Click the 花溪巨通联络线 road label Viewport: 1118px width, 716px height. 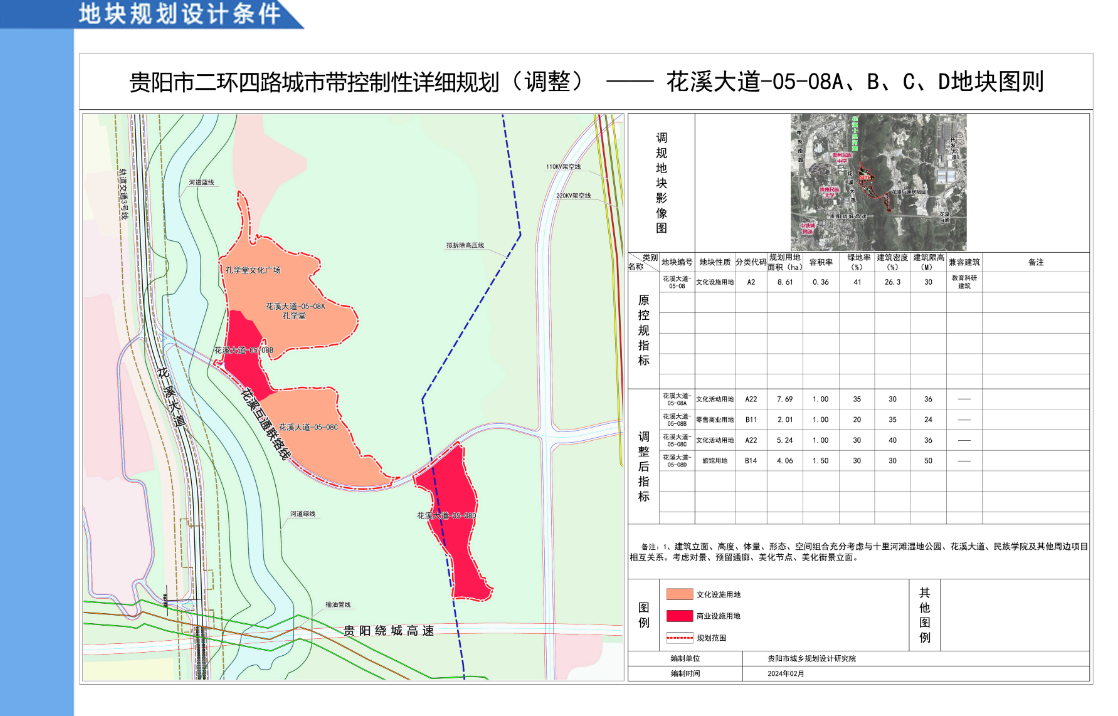pyautogui.click(x=264, y=428)
